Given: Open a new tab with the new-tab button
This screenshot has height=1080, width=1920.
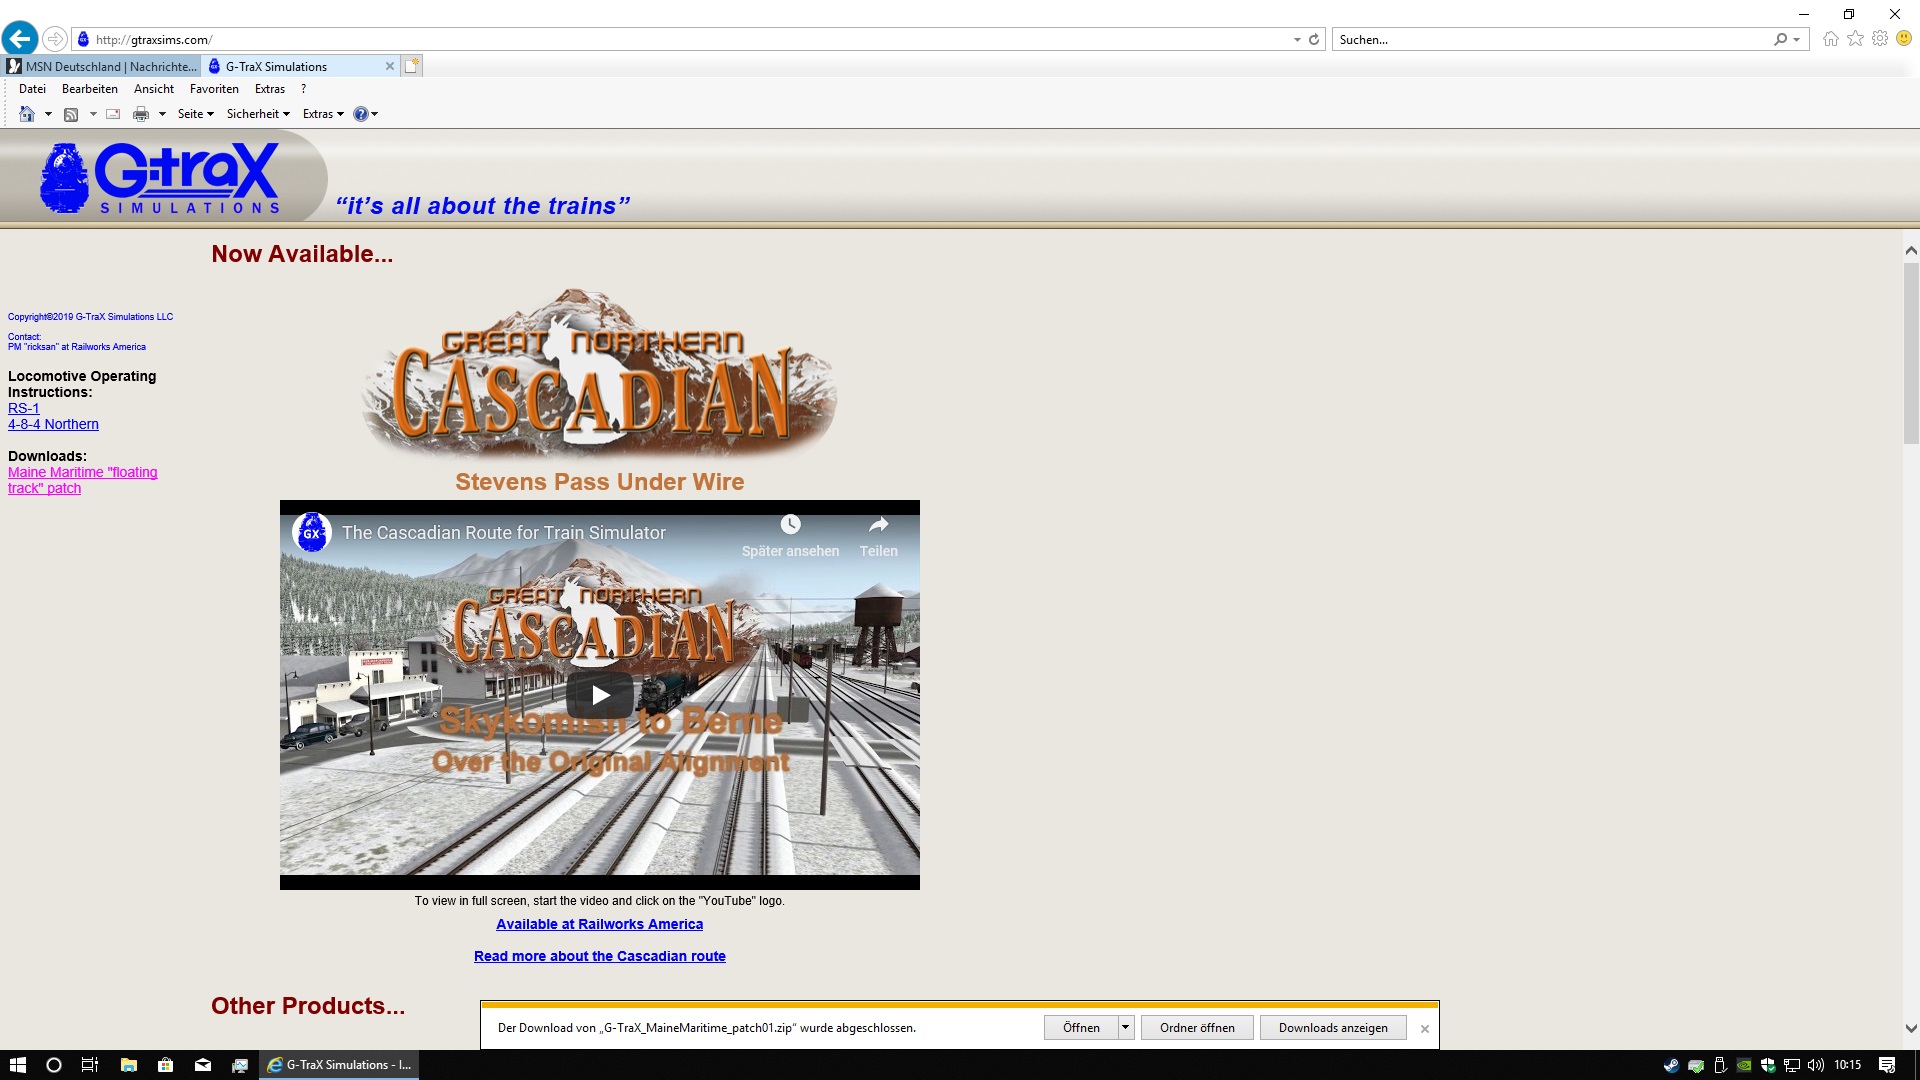Looking at the screenshot, I should [x=412, y=66].
